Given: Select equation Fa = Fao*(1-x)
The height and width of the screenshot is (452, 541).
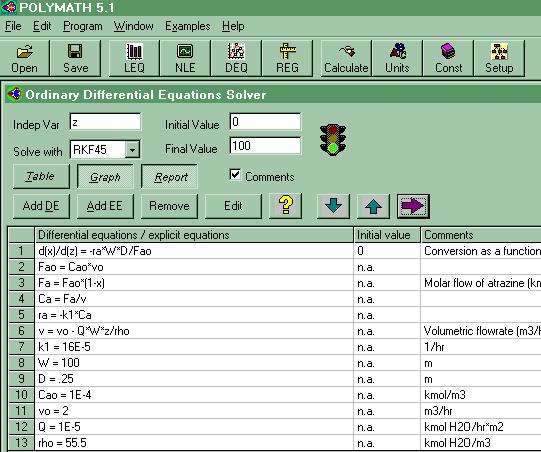Looking at the screenshot, I should [194, 283].
